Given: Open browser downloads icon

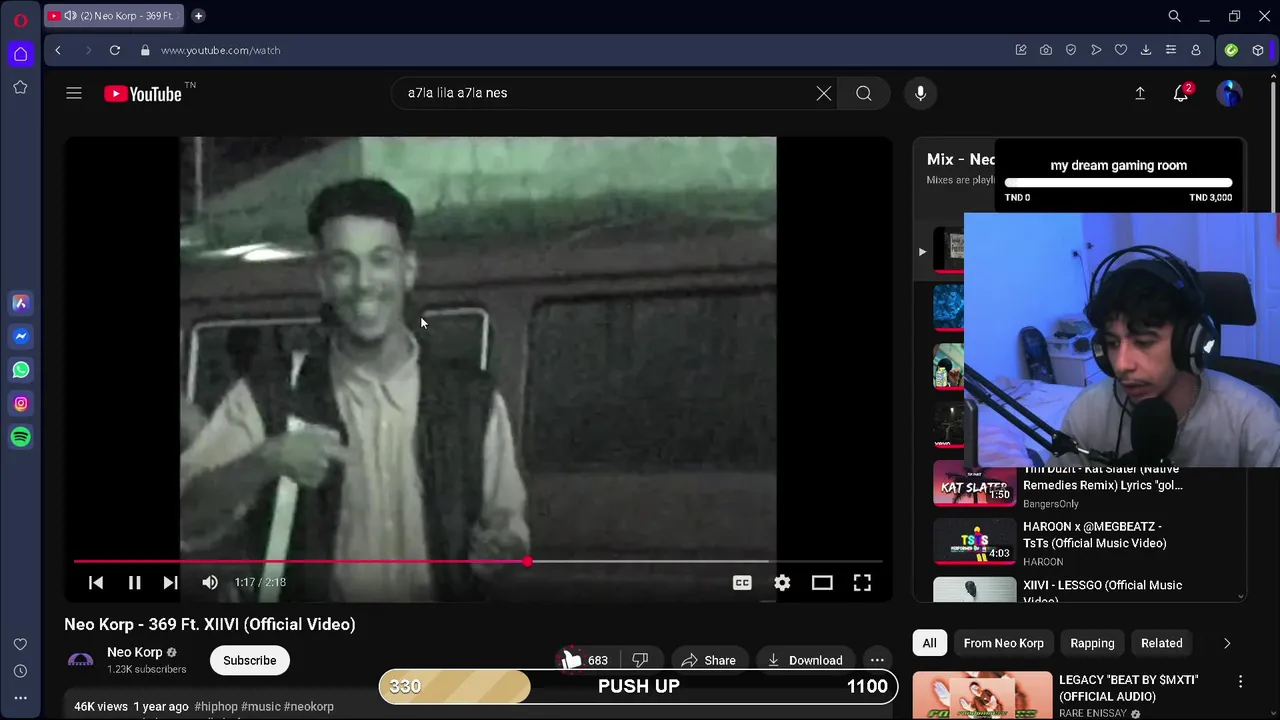Looking at the screenshot, I should click(x=1146, y=50).
